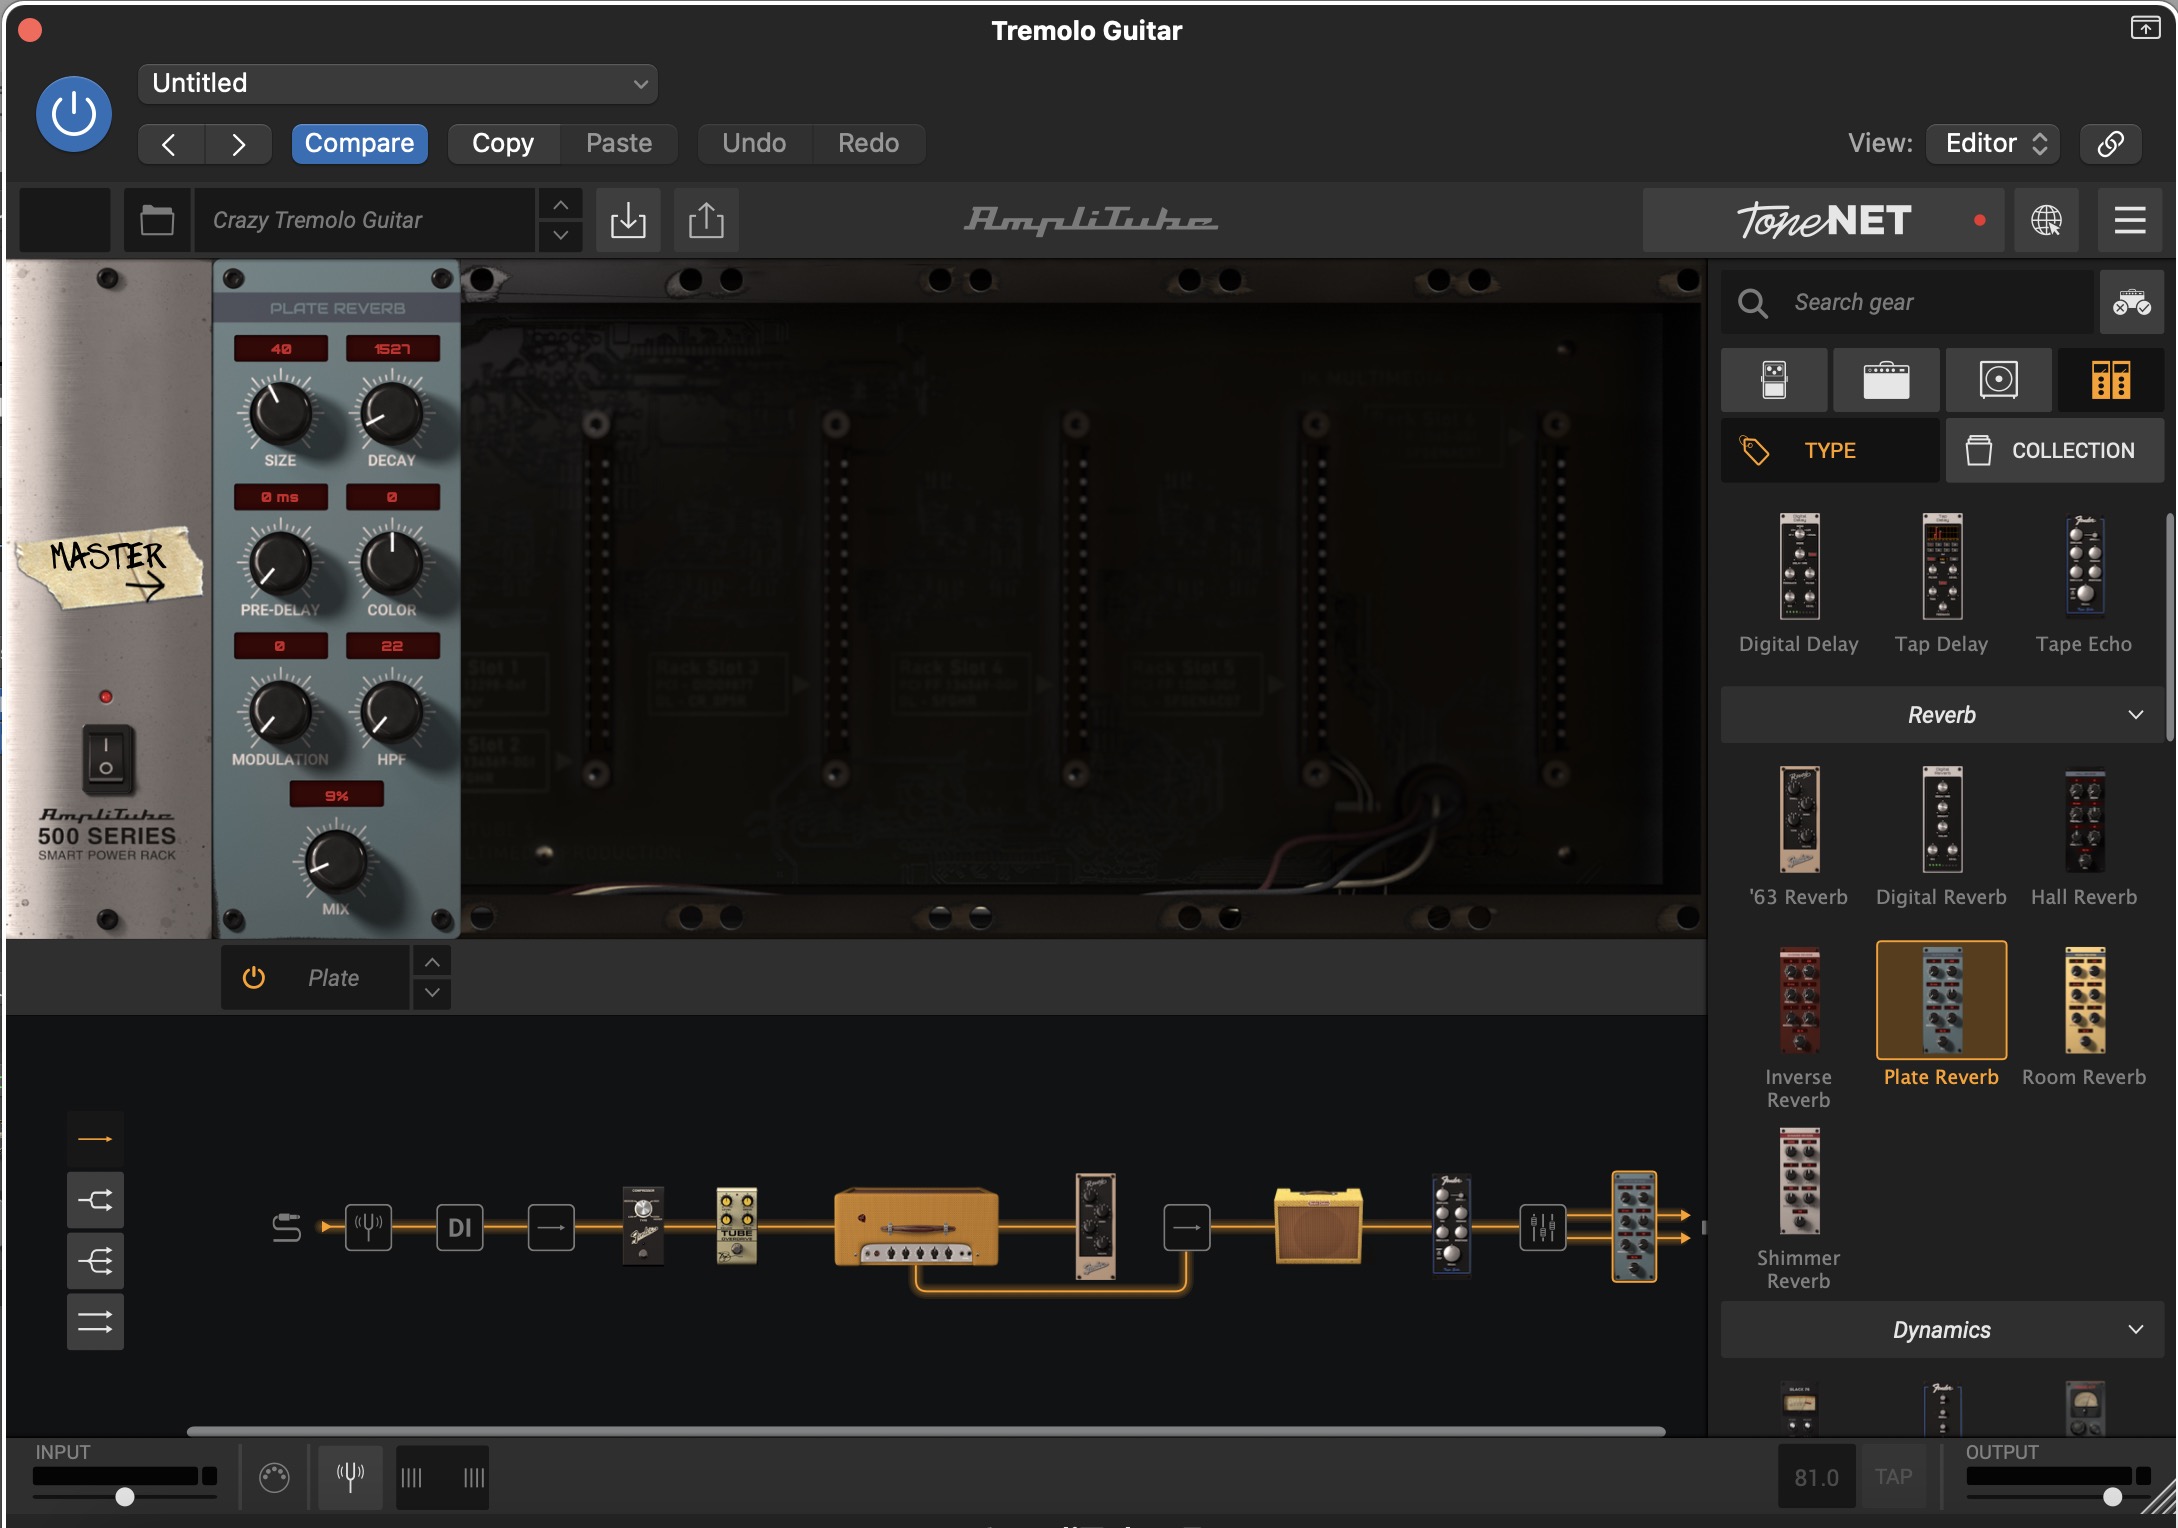This screenshot has height=1528, width=2178.
Task: Toggle the Compare button
Action: pyautogui.click(x=359, y=143)
